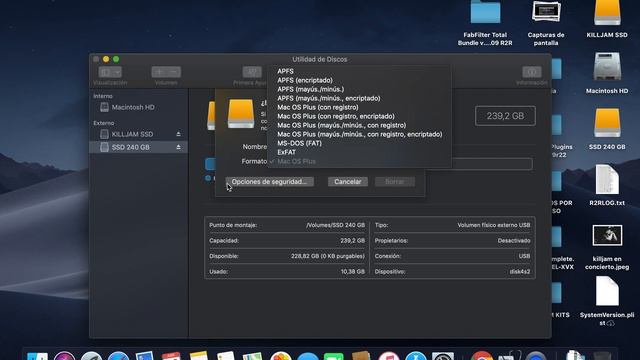Click Opciones de seguridad… button
This screenshot has width=640, height=360.
pyautogui.click(x=269, y=182)
